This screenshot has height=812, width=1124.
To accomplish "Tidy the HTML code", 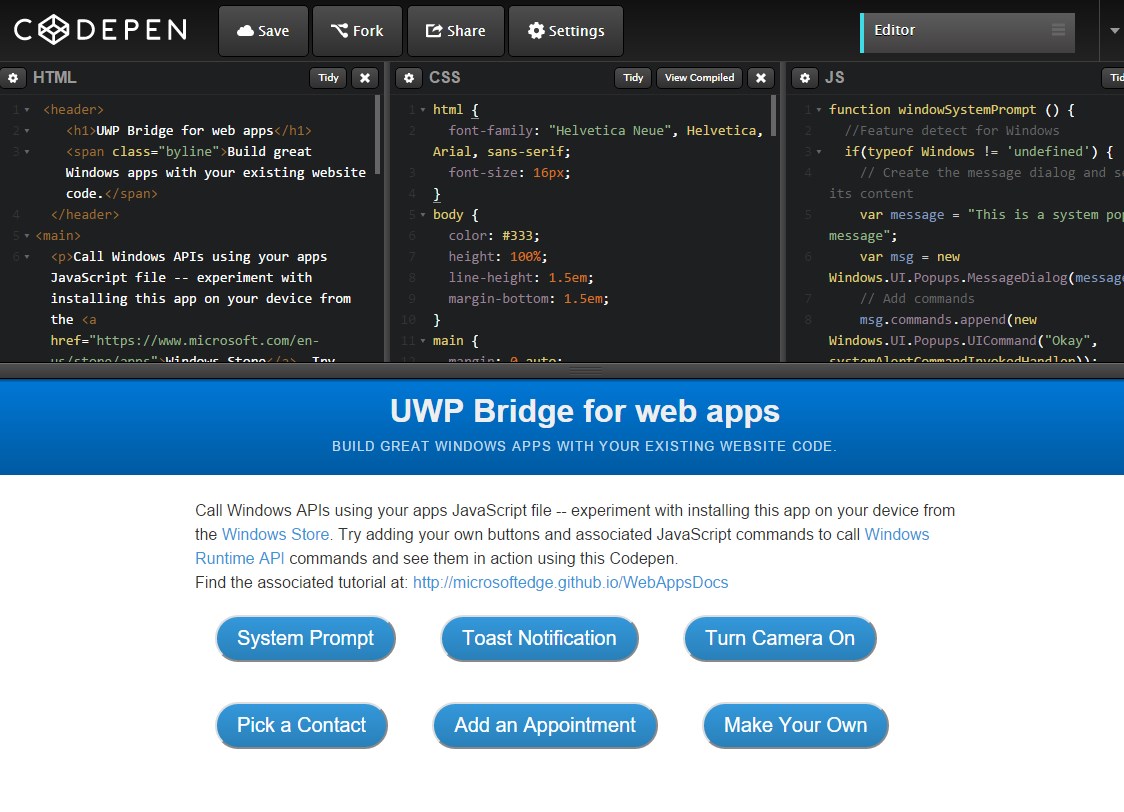I will pyautogui.click(x=327, y=77).
